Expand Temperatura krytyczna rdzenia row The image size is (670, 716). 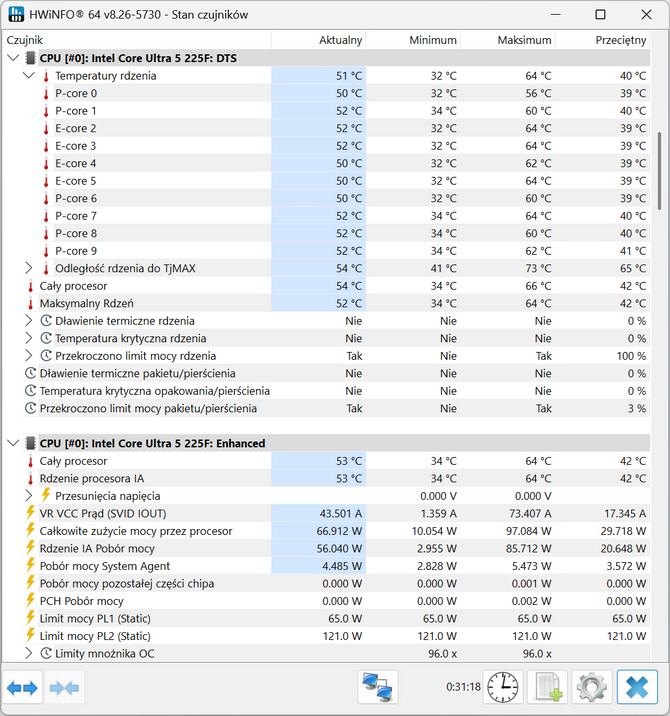point(29,338)
